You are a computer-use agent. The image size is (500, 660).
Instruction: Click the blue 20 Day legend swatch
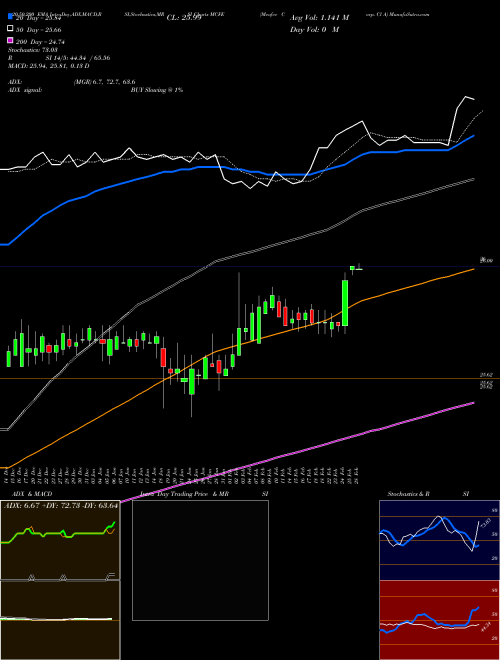[10, 18]
